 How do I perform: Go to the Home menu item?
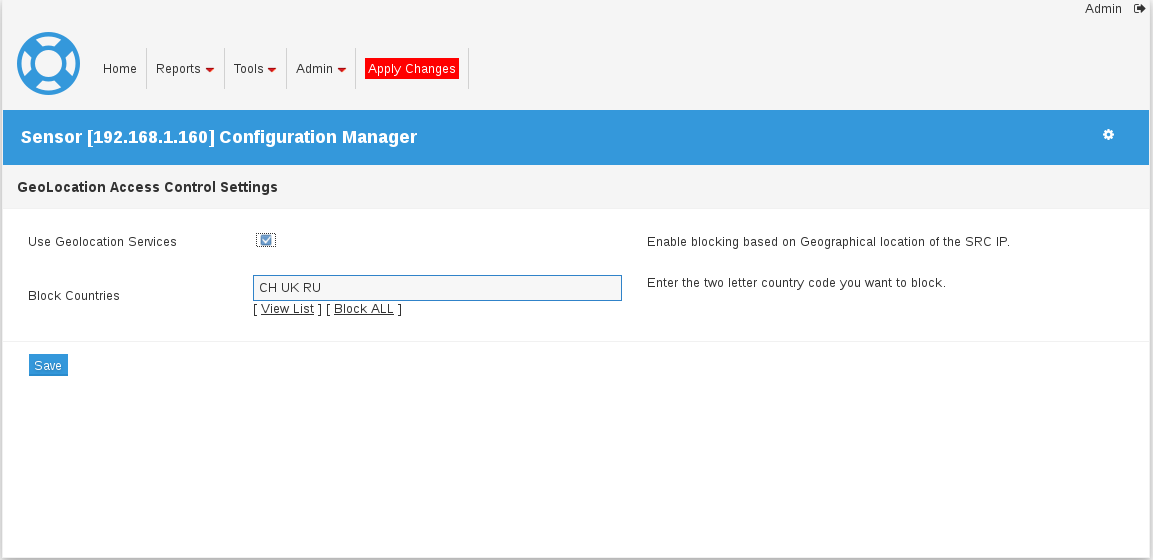click(x=120, y=68)
